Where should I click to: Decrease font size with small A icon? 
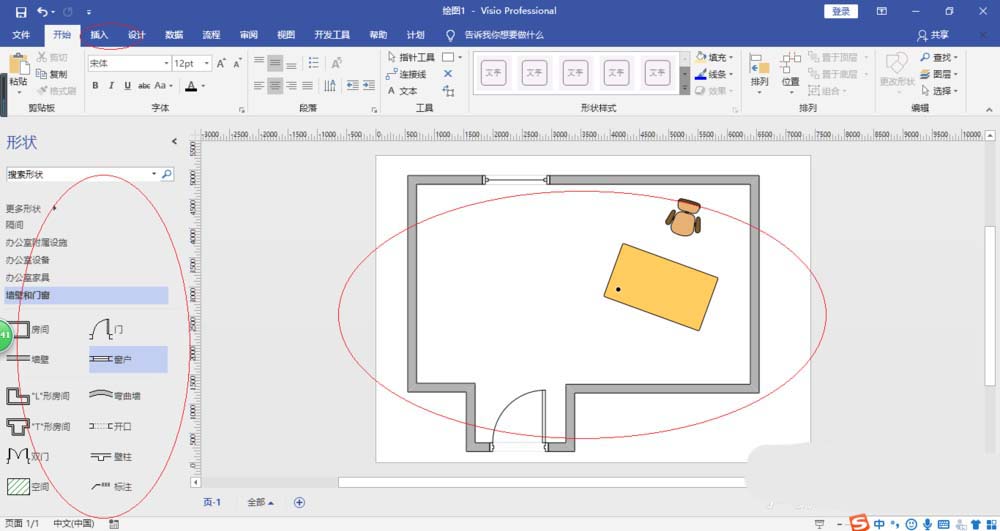point(237,64)
